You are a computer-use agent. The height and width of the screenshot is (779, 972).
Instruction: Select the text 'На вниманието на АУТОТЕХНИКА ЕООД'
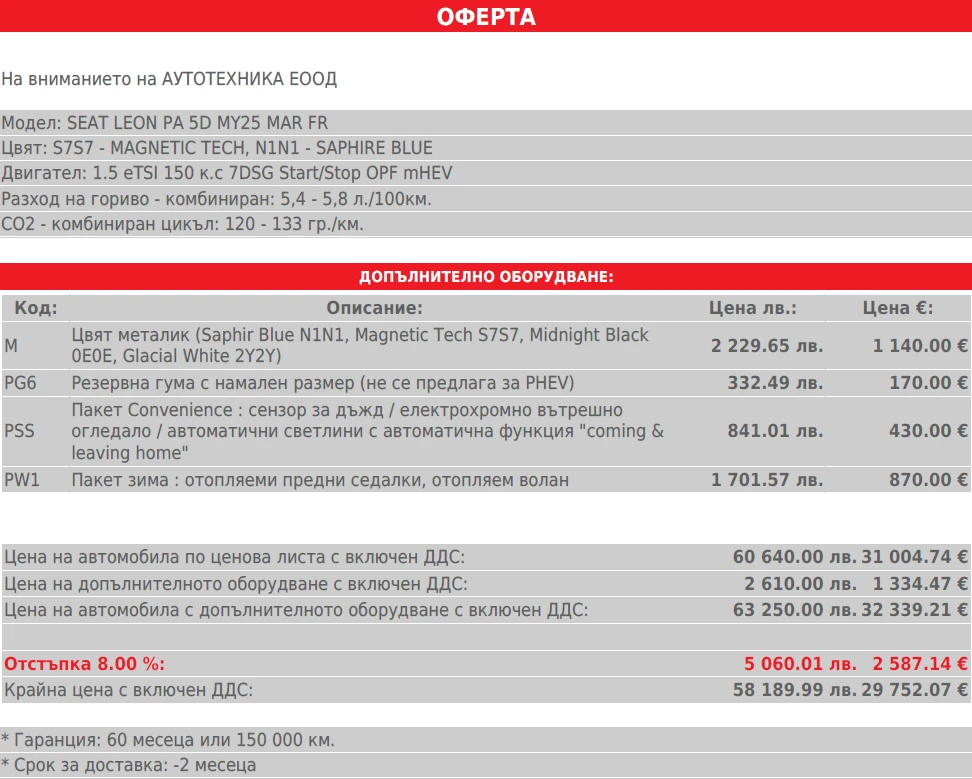pyautogui.click(x=169, y=79)
